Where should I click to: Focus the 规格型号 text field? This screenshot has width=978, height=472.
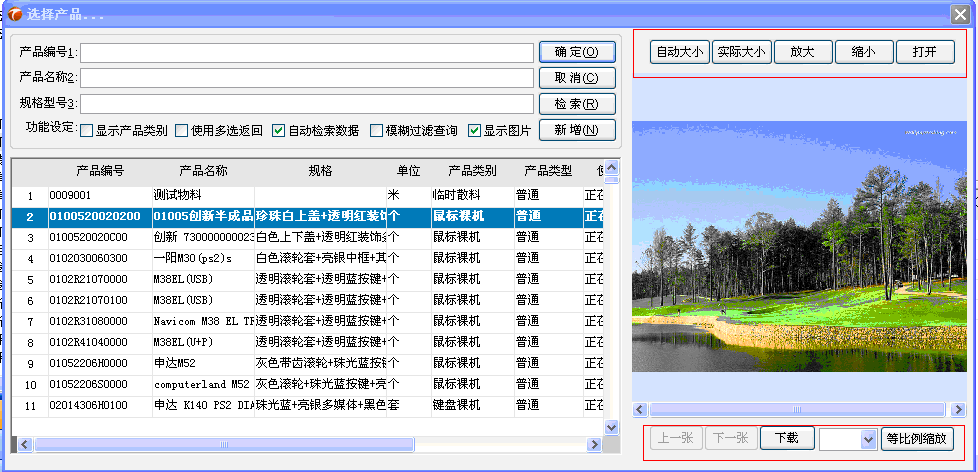(x=307, y=103)
